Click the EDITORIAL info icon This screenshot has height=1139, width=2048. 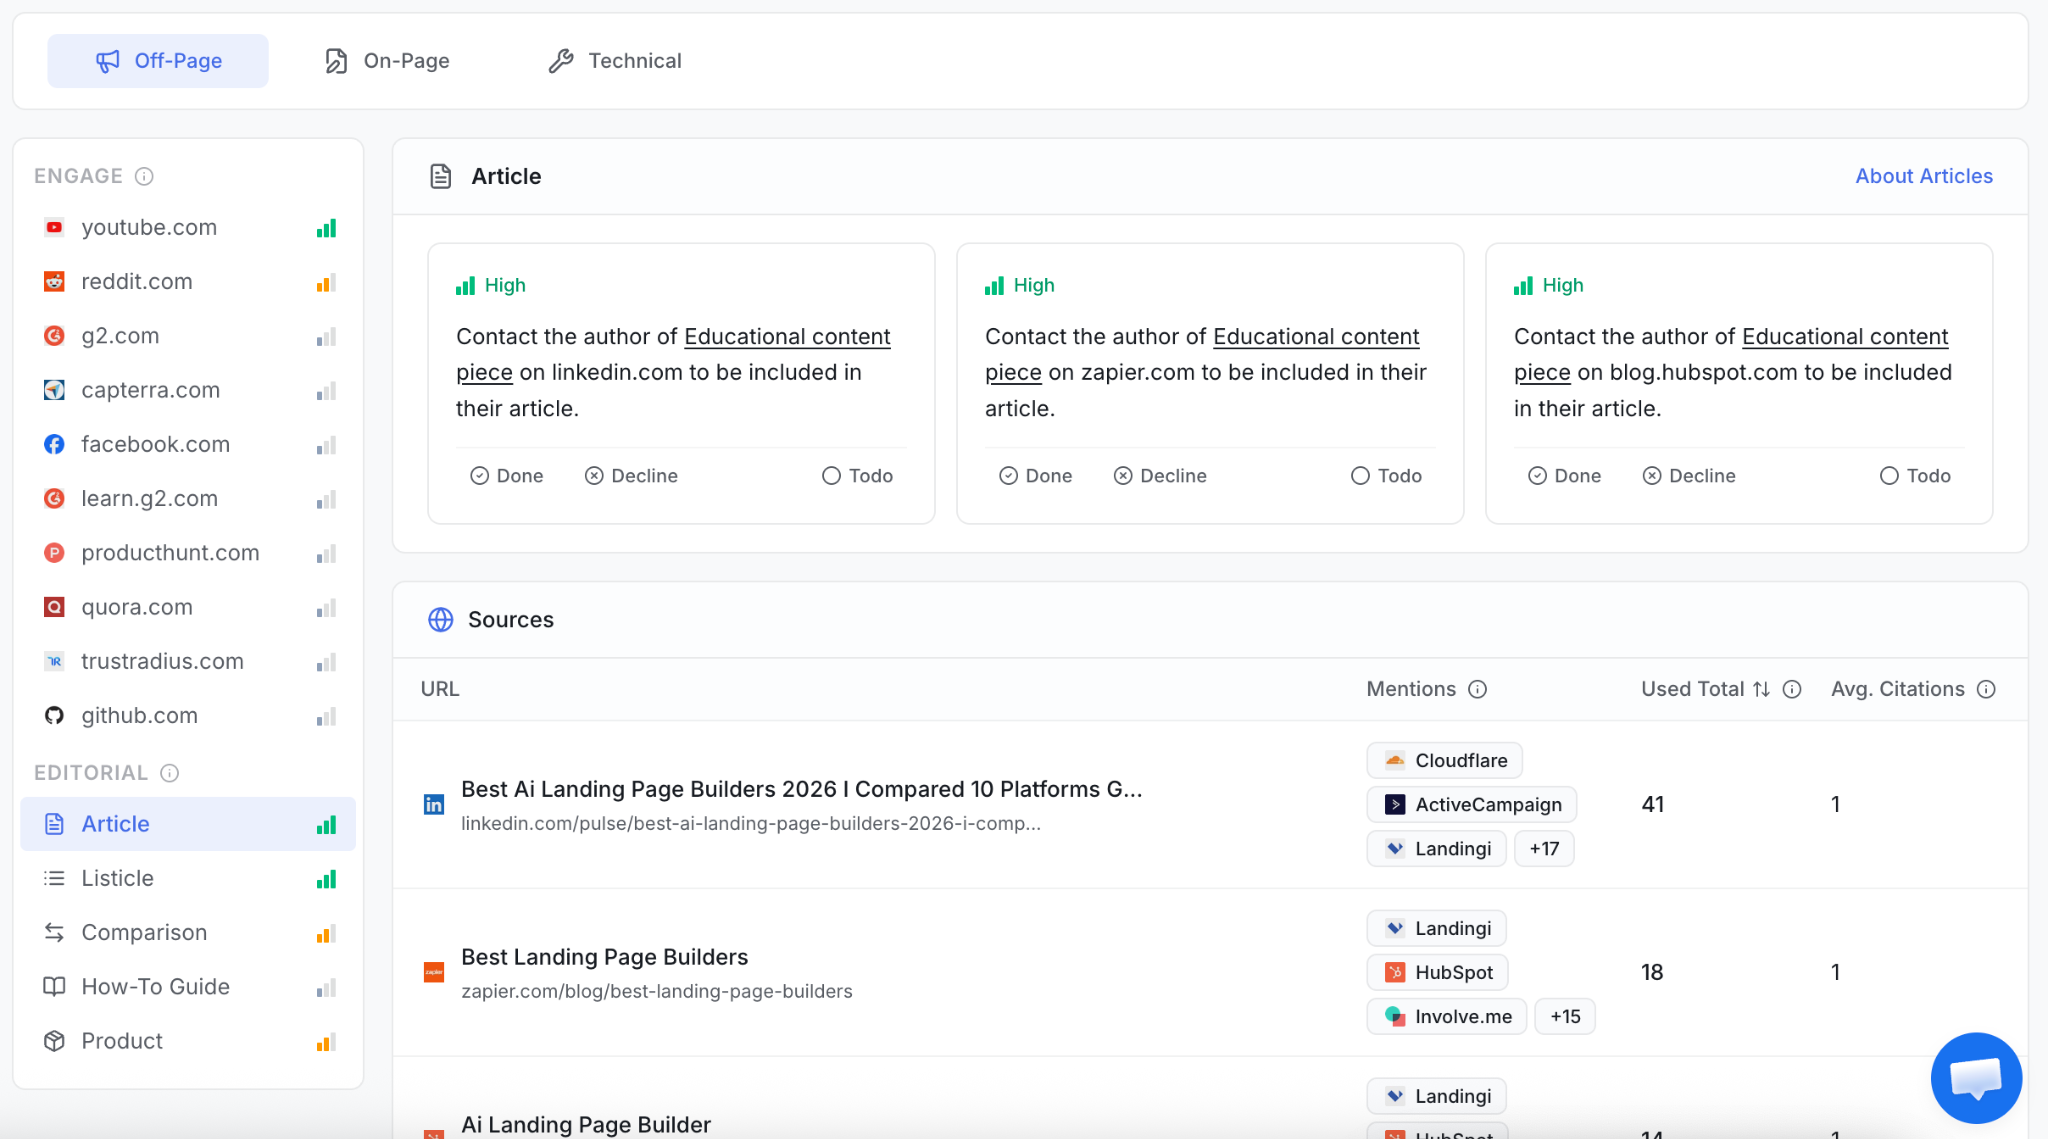170,773
